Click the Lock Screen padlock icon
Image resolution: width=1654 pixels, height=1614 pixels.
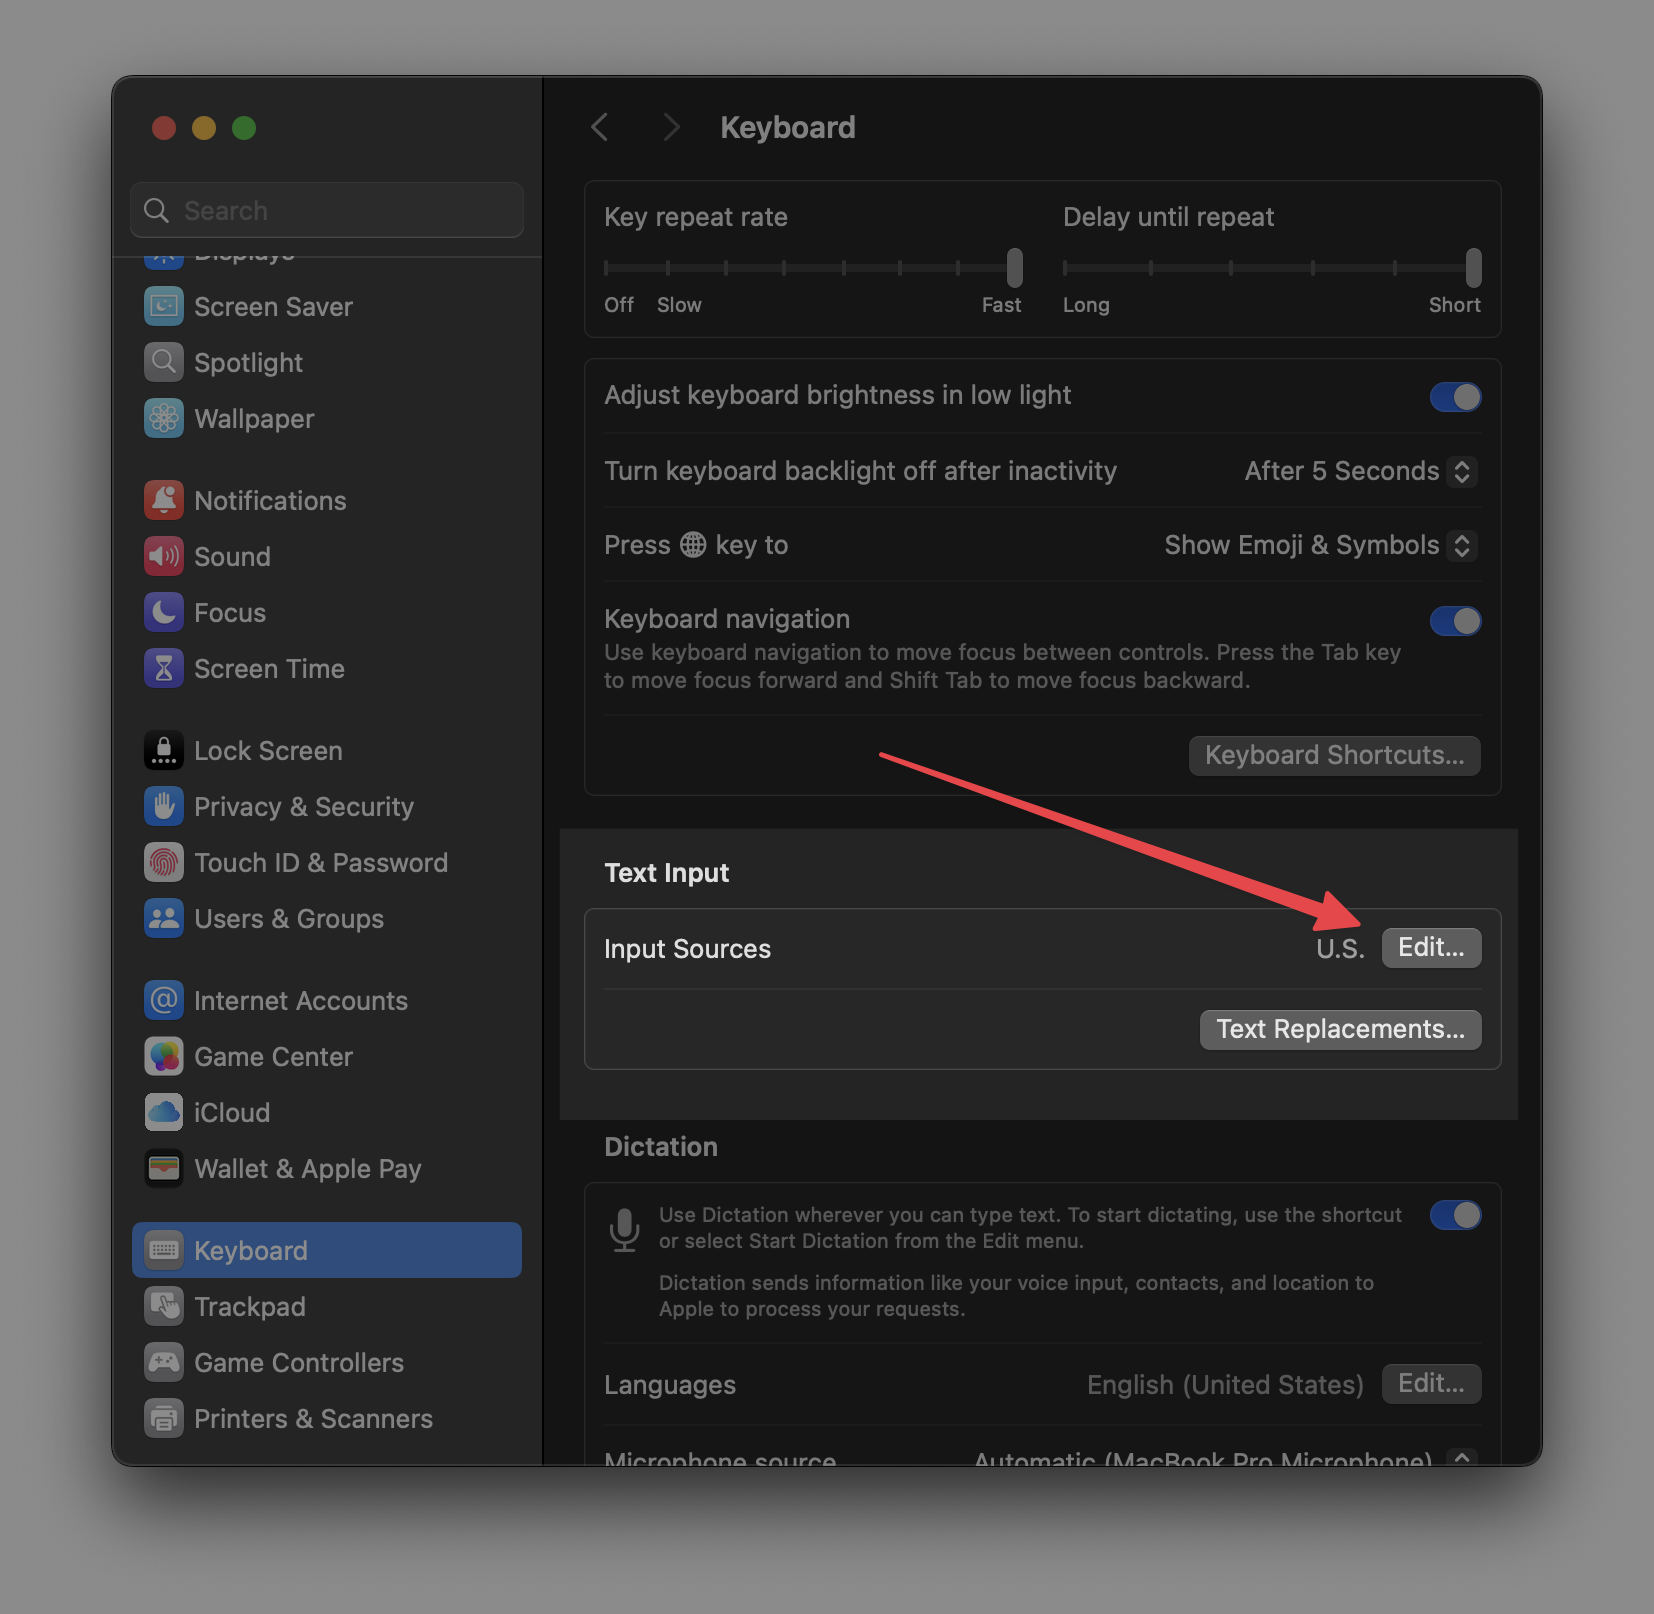[x=164, y=750]
